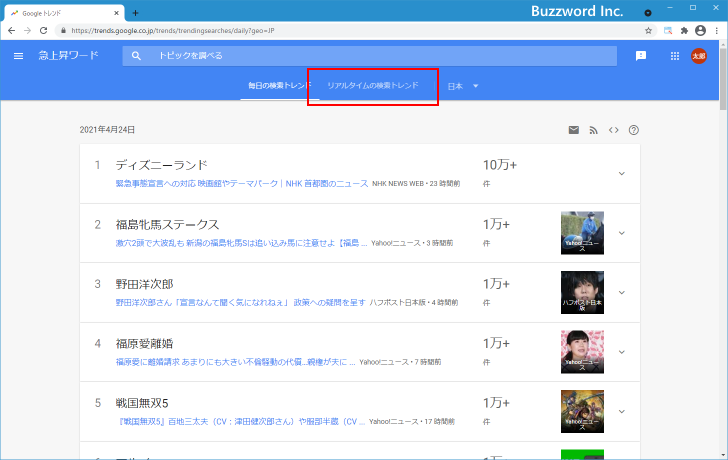The width and height of the screenshot is (728, 460).
Task: Open the 福原愛に離婚請求 article link
Action: click(x=235, y=362)
